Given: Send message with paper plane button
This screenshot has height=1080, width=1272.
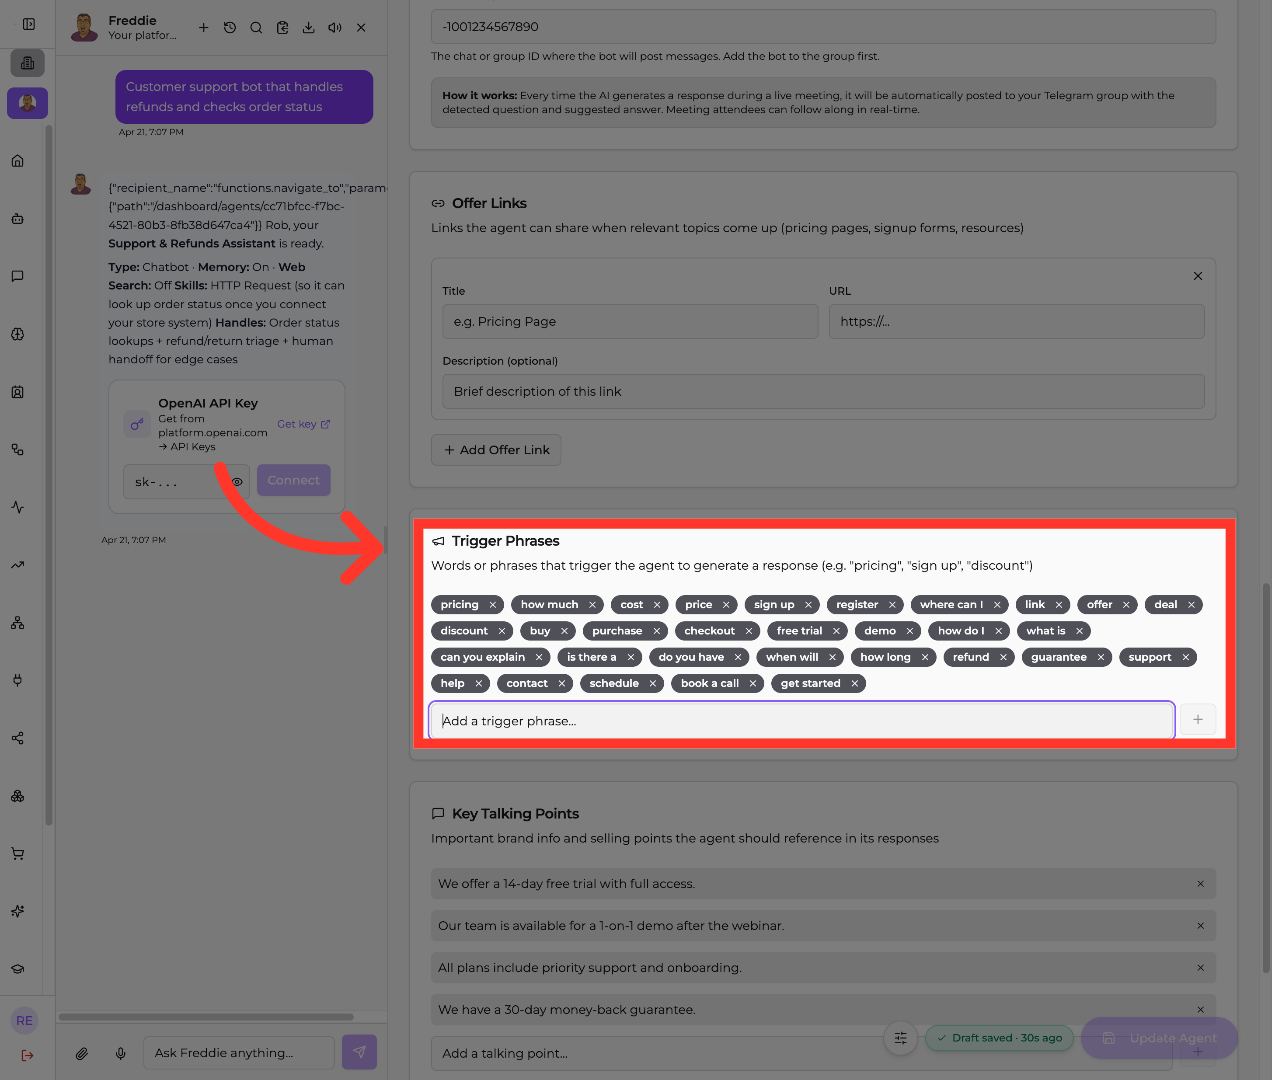Looking at the screenshot, I should click(360, 1052).
